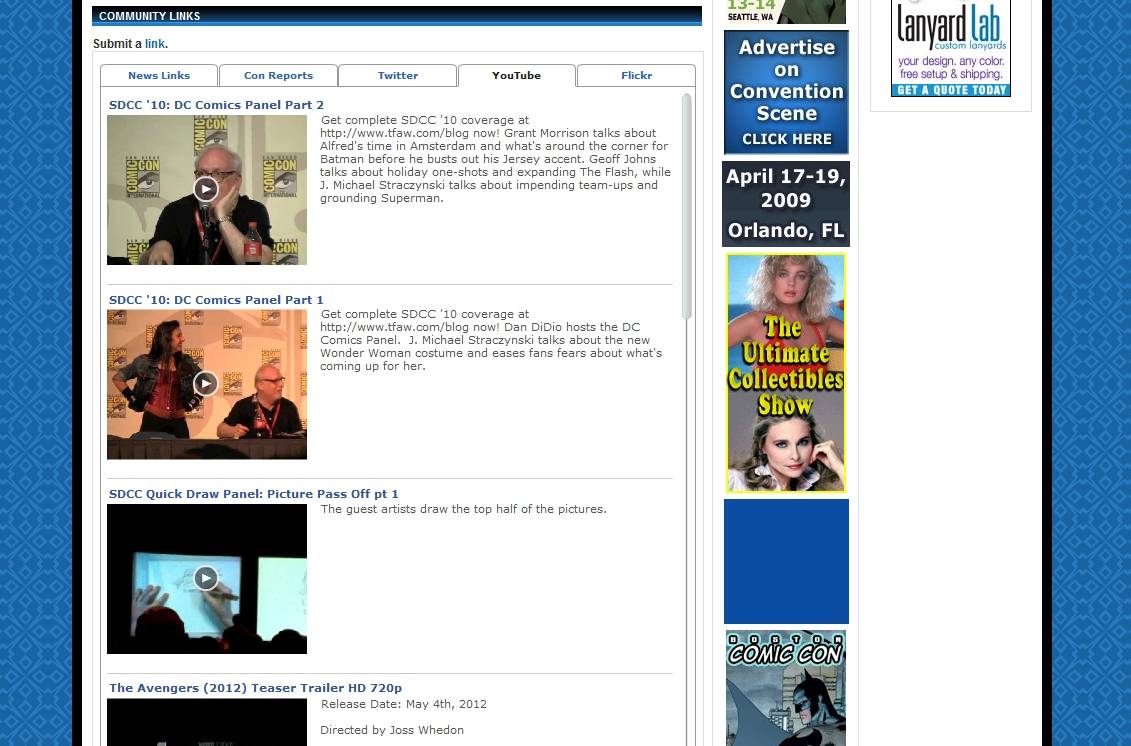Select the Twitter tab
This screenshot has width=1131, height=746.
click(x=398, y=76)
